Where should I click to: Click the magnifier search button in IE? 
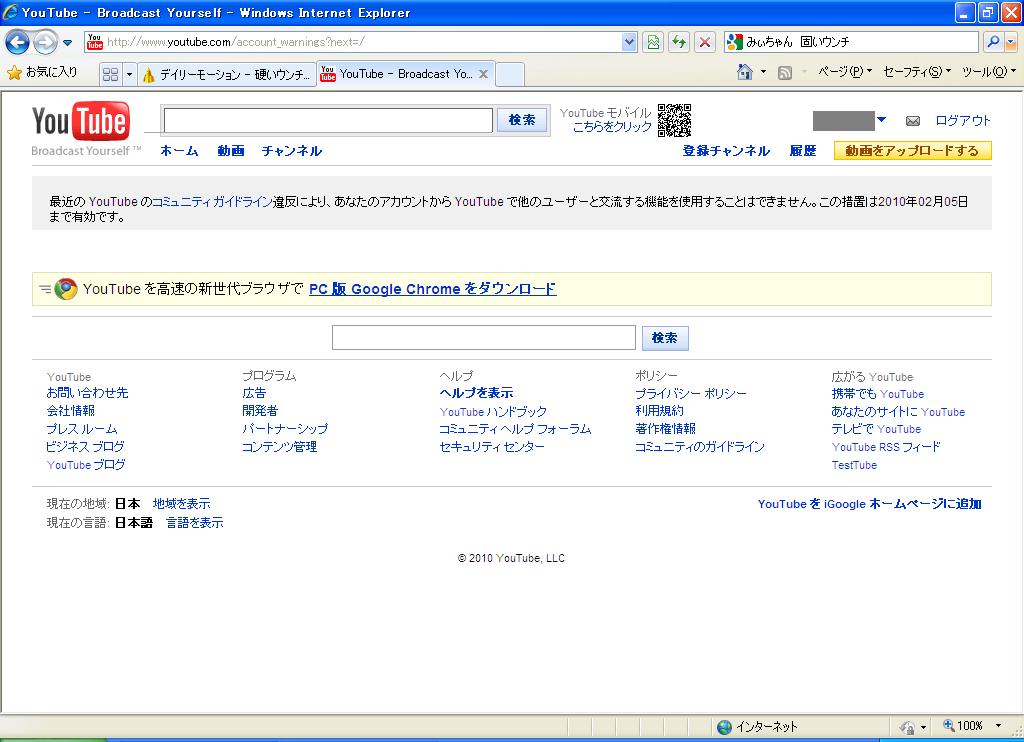pyautogui.click(x=993, y=42)
